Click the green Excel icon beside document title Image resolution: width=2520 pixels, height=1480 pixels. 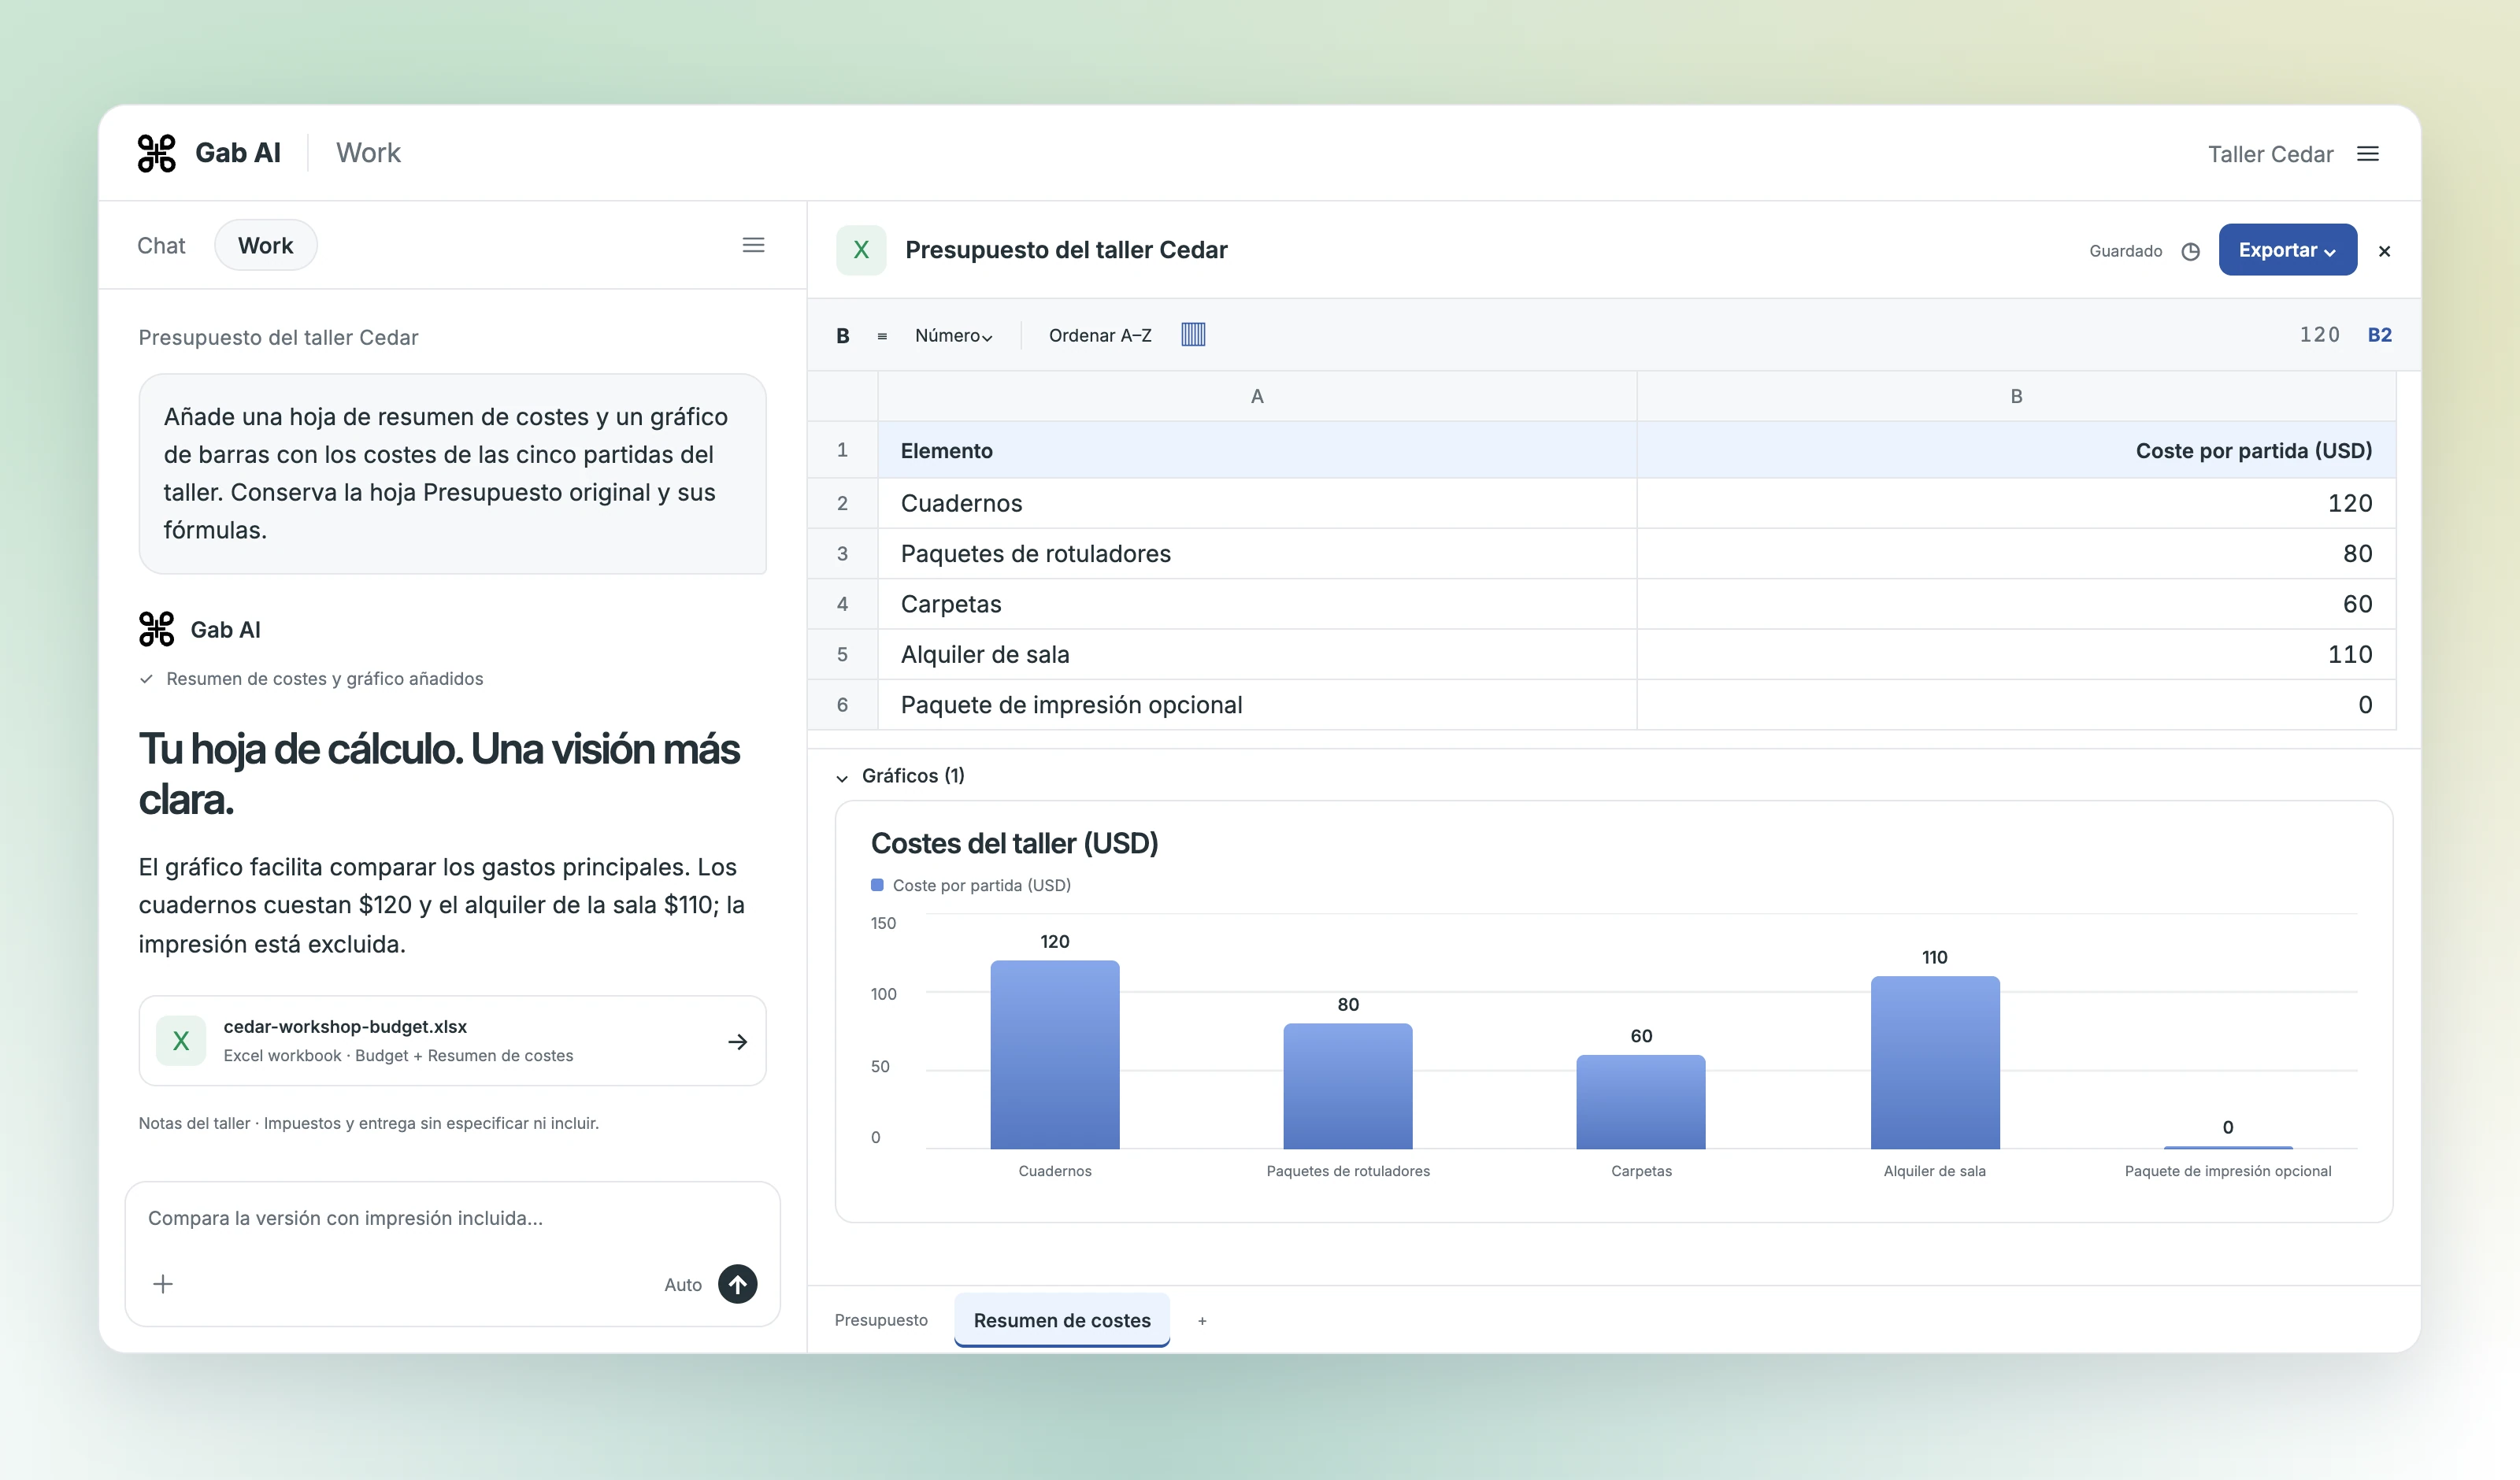[861, 250]
